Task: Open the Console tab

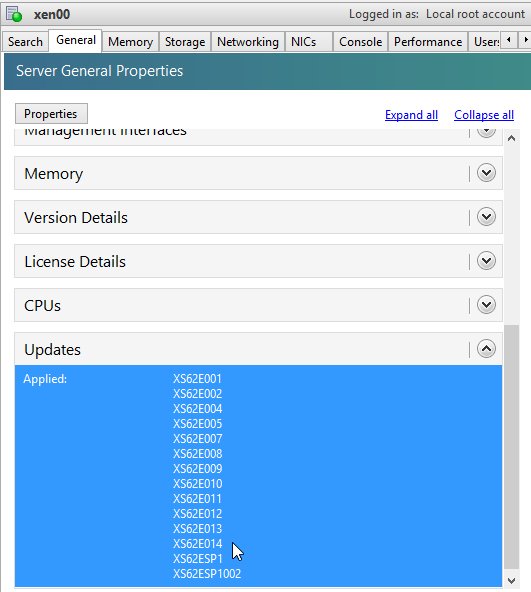Action: coord(360,42)
